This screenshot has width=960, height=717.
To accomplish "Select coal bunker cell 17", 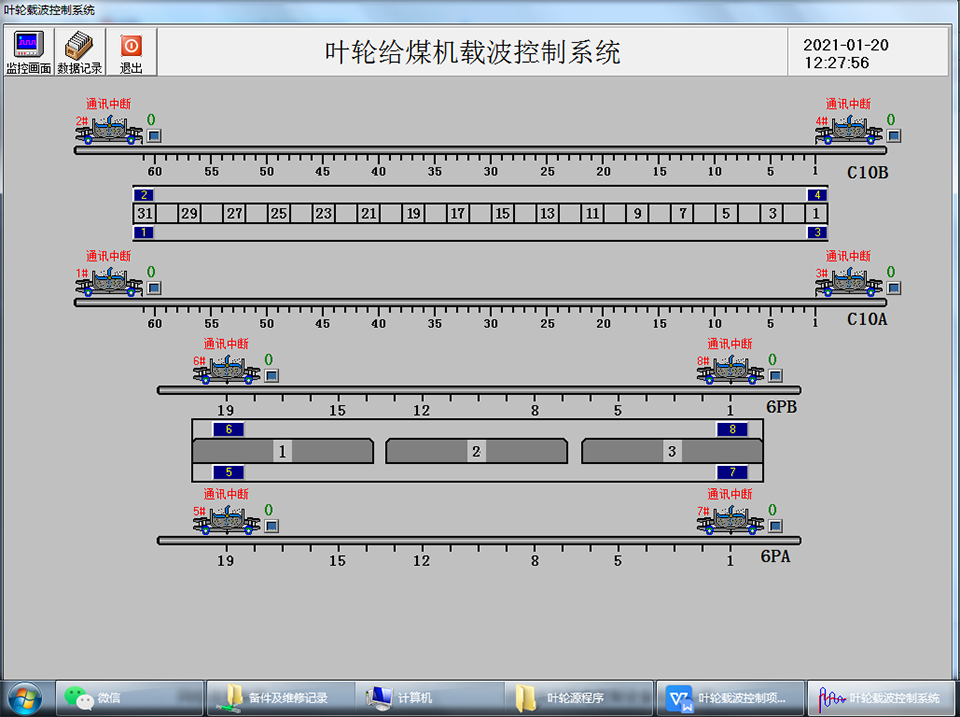I will click(x=458, y=213).
